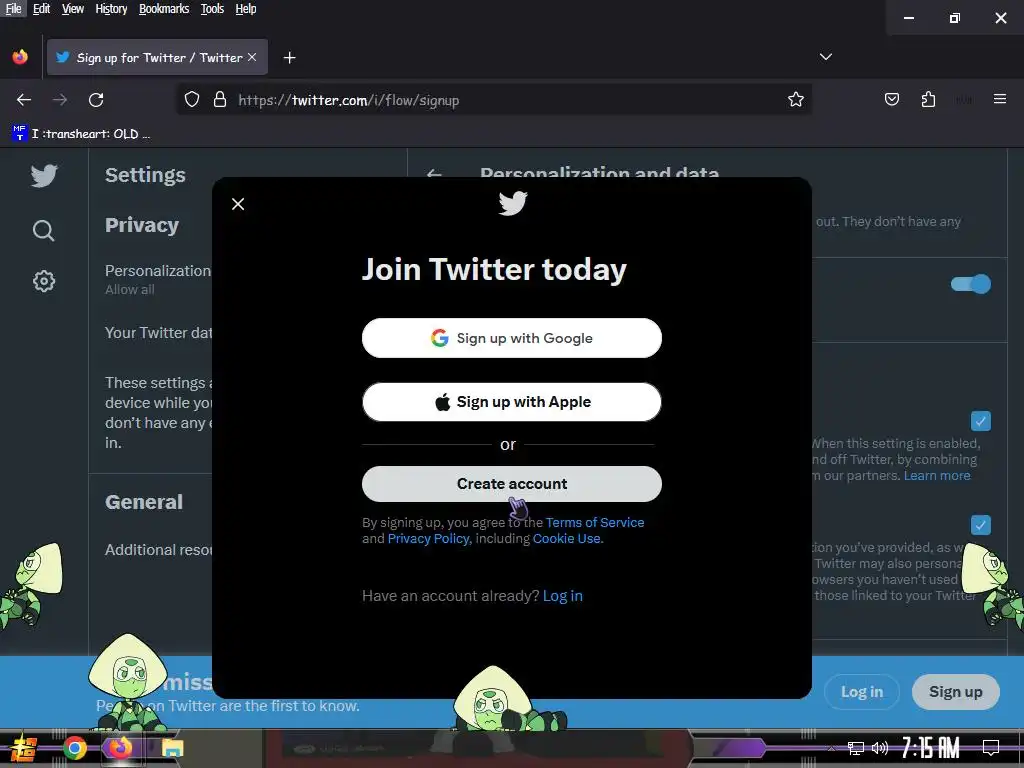1024x768 pixels.
Task: Bookmark this page with the star icon
Action: coord(795,99)
